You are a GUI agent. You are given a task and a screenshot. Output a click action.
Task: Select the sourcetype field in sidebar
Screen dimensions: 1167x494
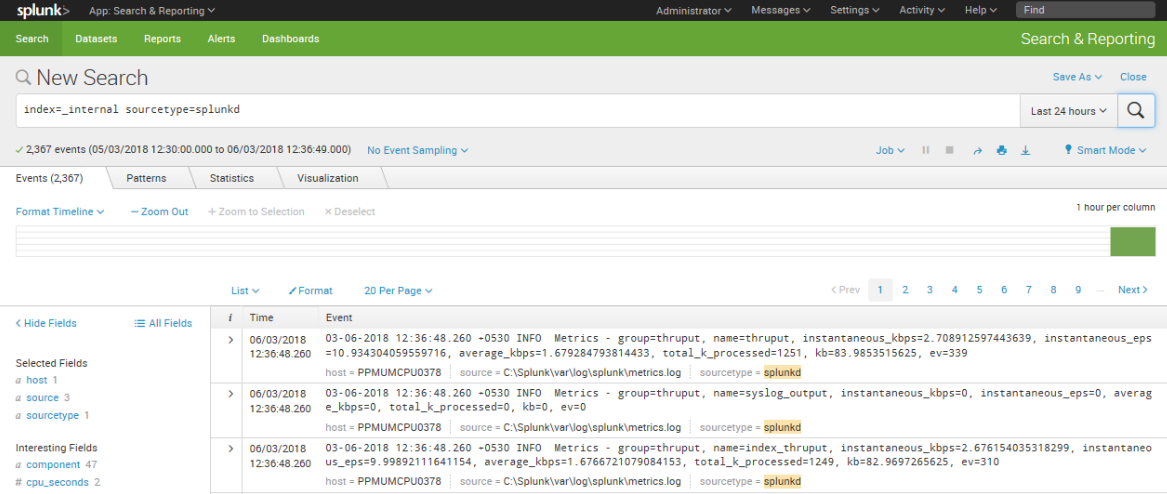tap(52, 415)
